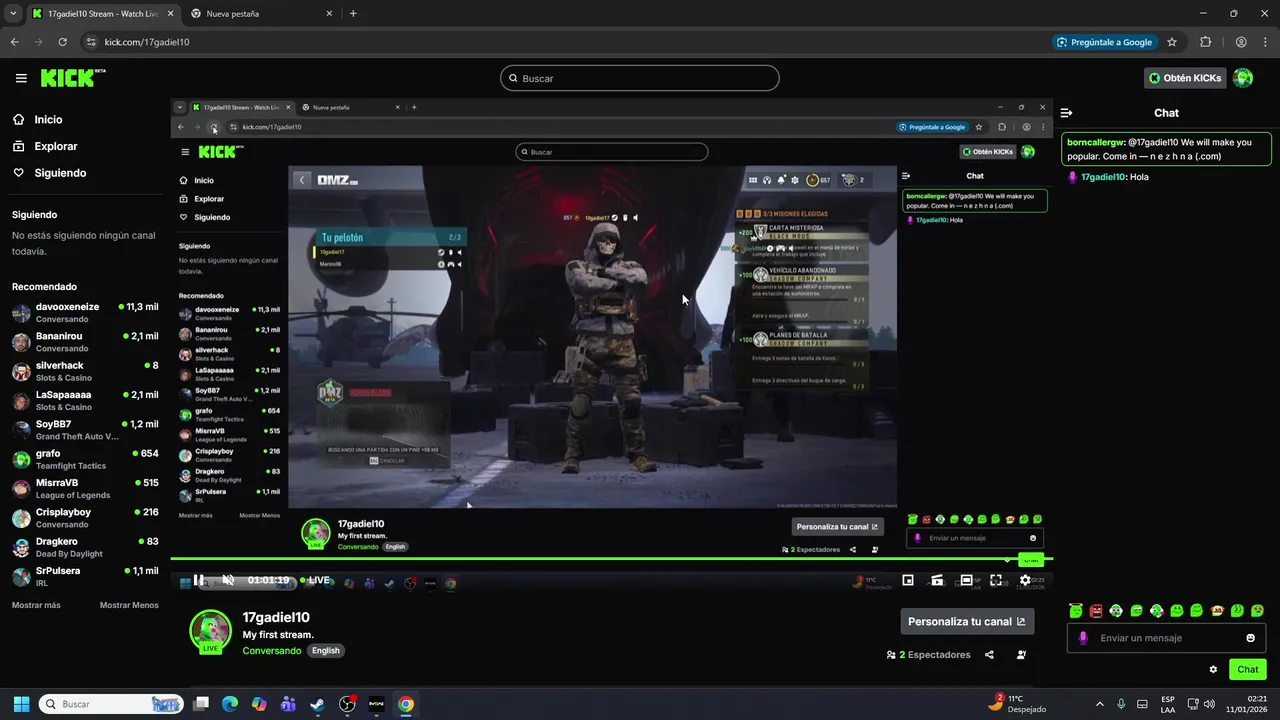Open recommended channel LaSapaaaaa

coord(85,400)
